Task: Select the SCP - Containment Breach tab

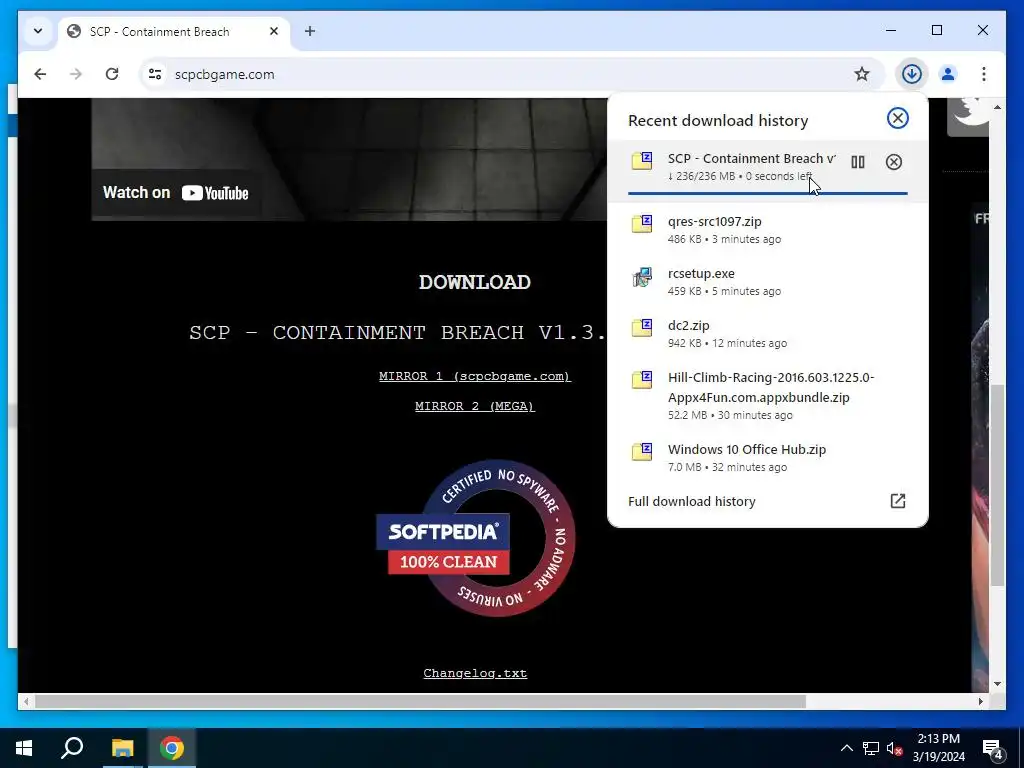Action: pyautogui.click(x=174, y=31)
